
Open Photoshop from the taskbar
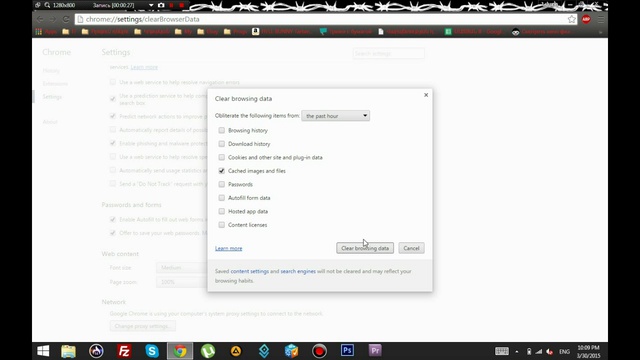[347, 350]
